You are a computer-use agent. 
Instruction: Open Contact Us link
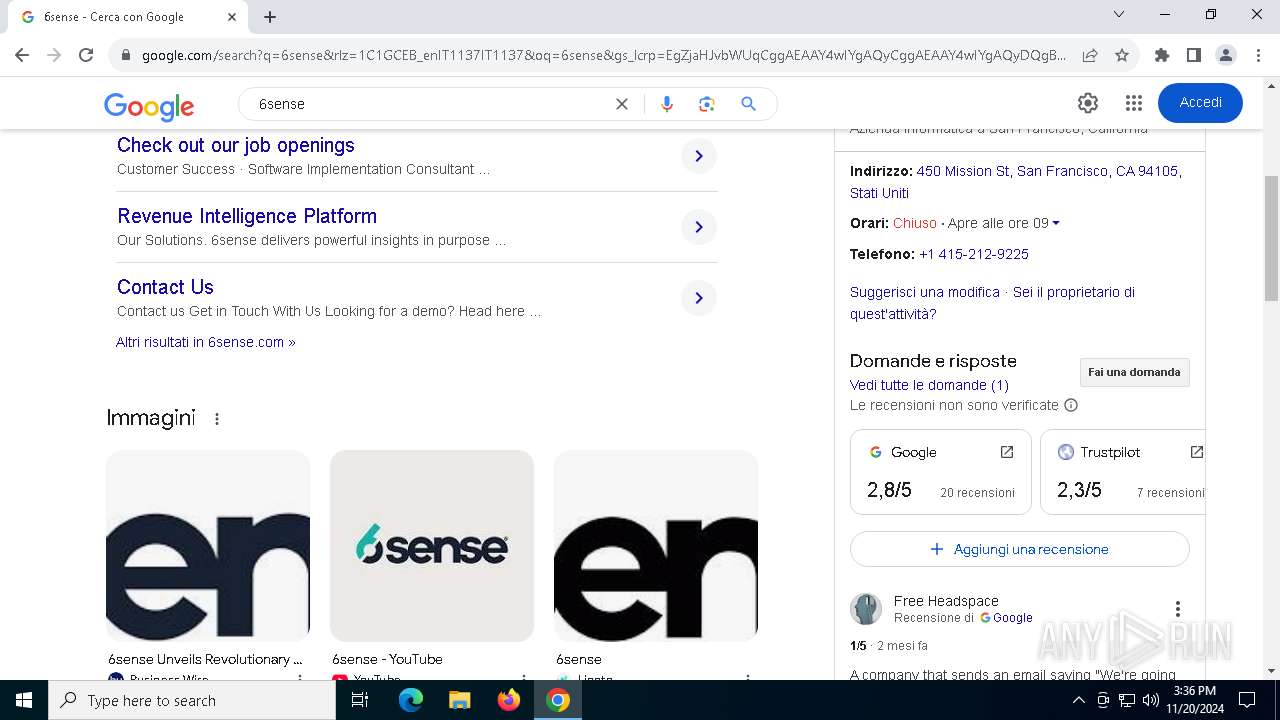pos(165,287)
